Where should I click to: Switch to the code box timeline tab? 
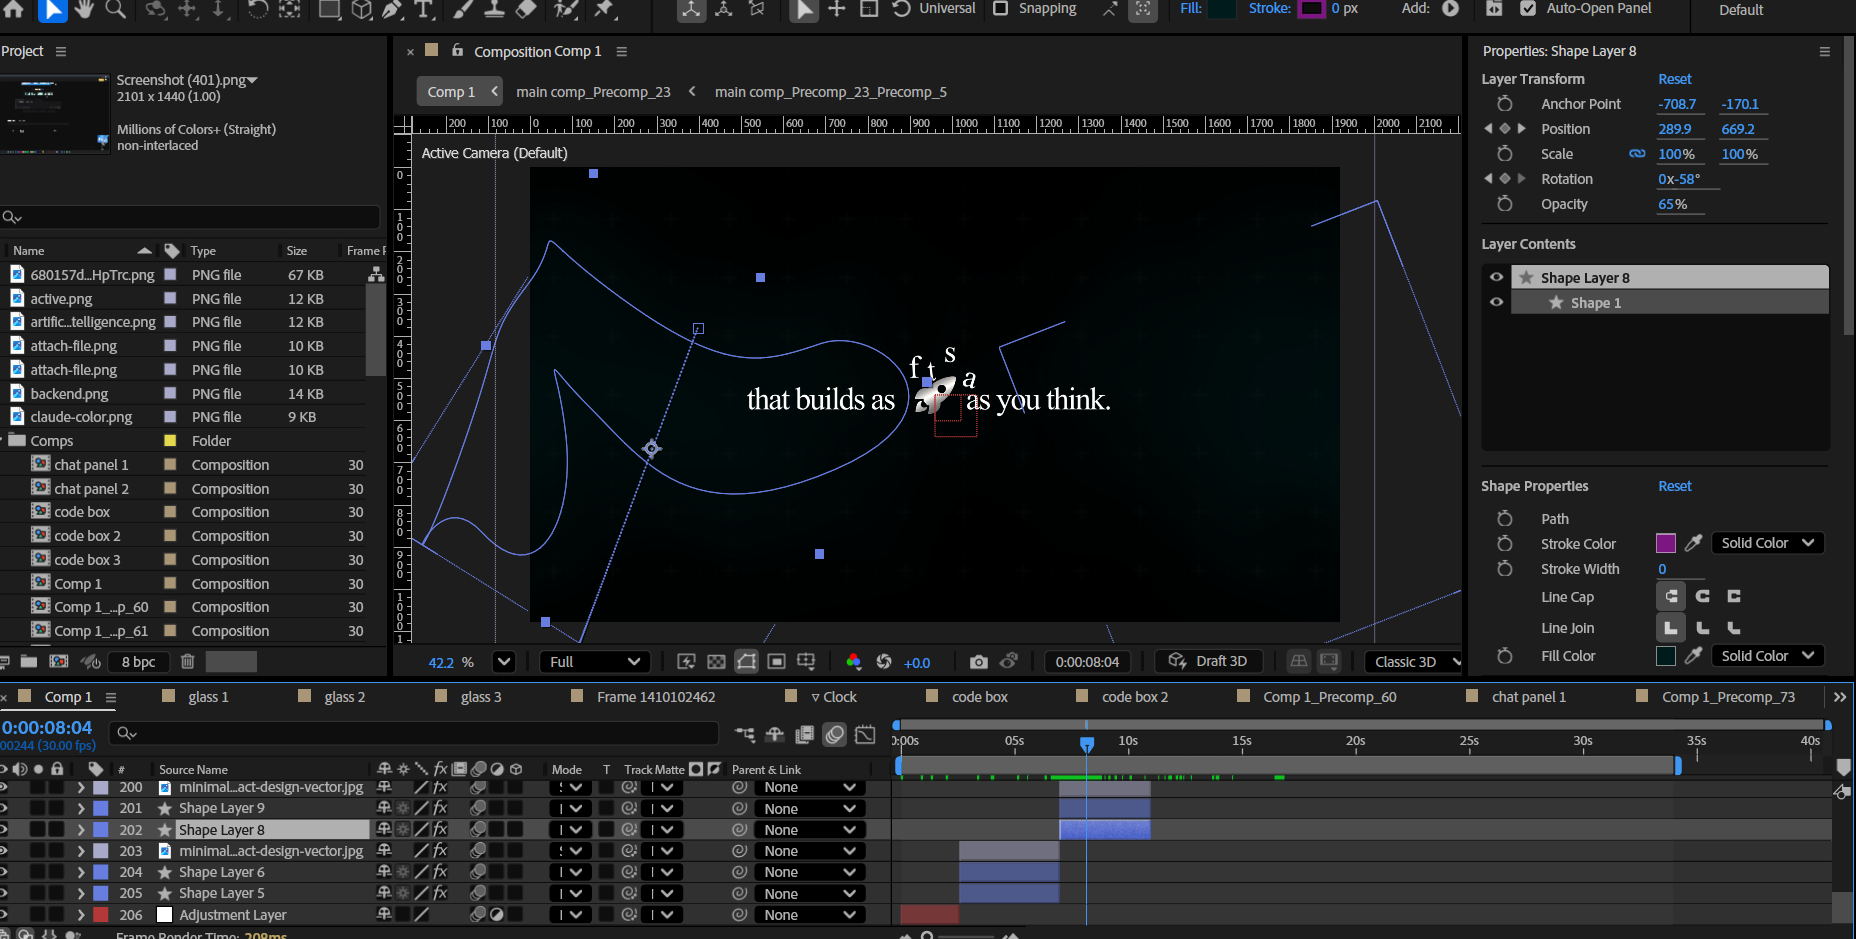click(x=979, y=697)
